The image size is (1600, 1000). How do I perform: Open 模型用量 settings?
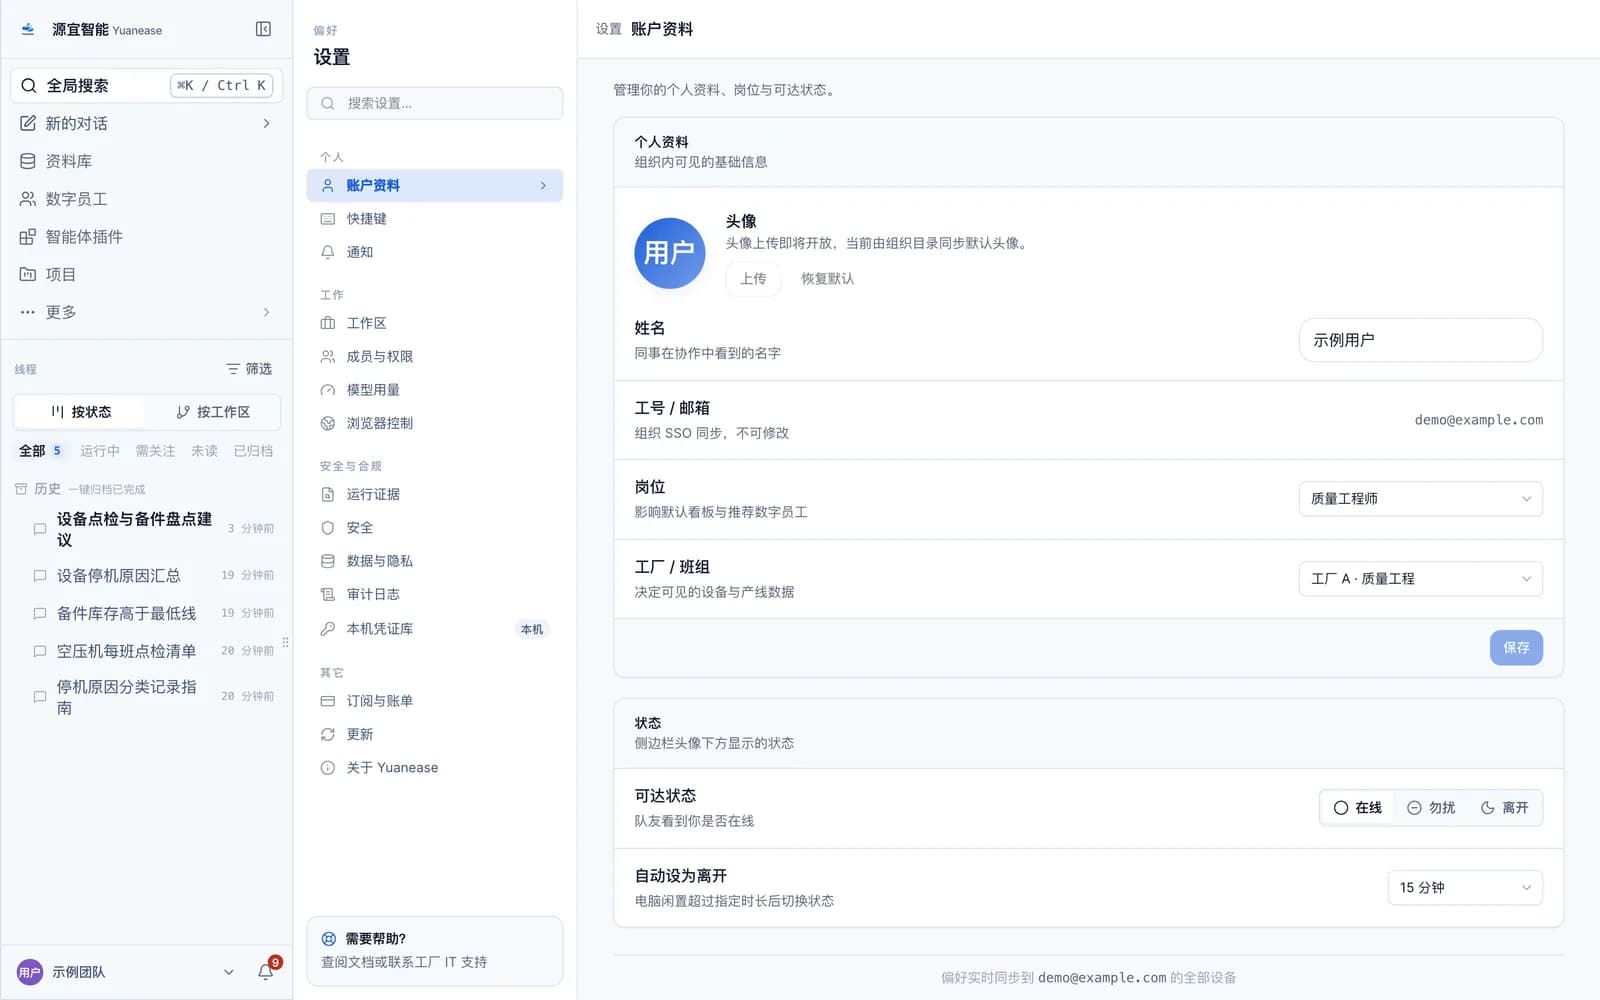435,390
